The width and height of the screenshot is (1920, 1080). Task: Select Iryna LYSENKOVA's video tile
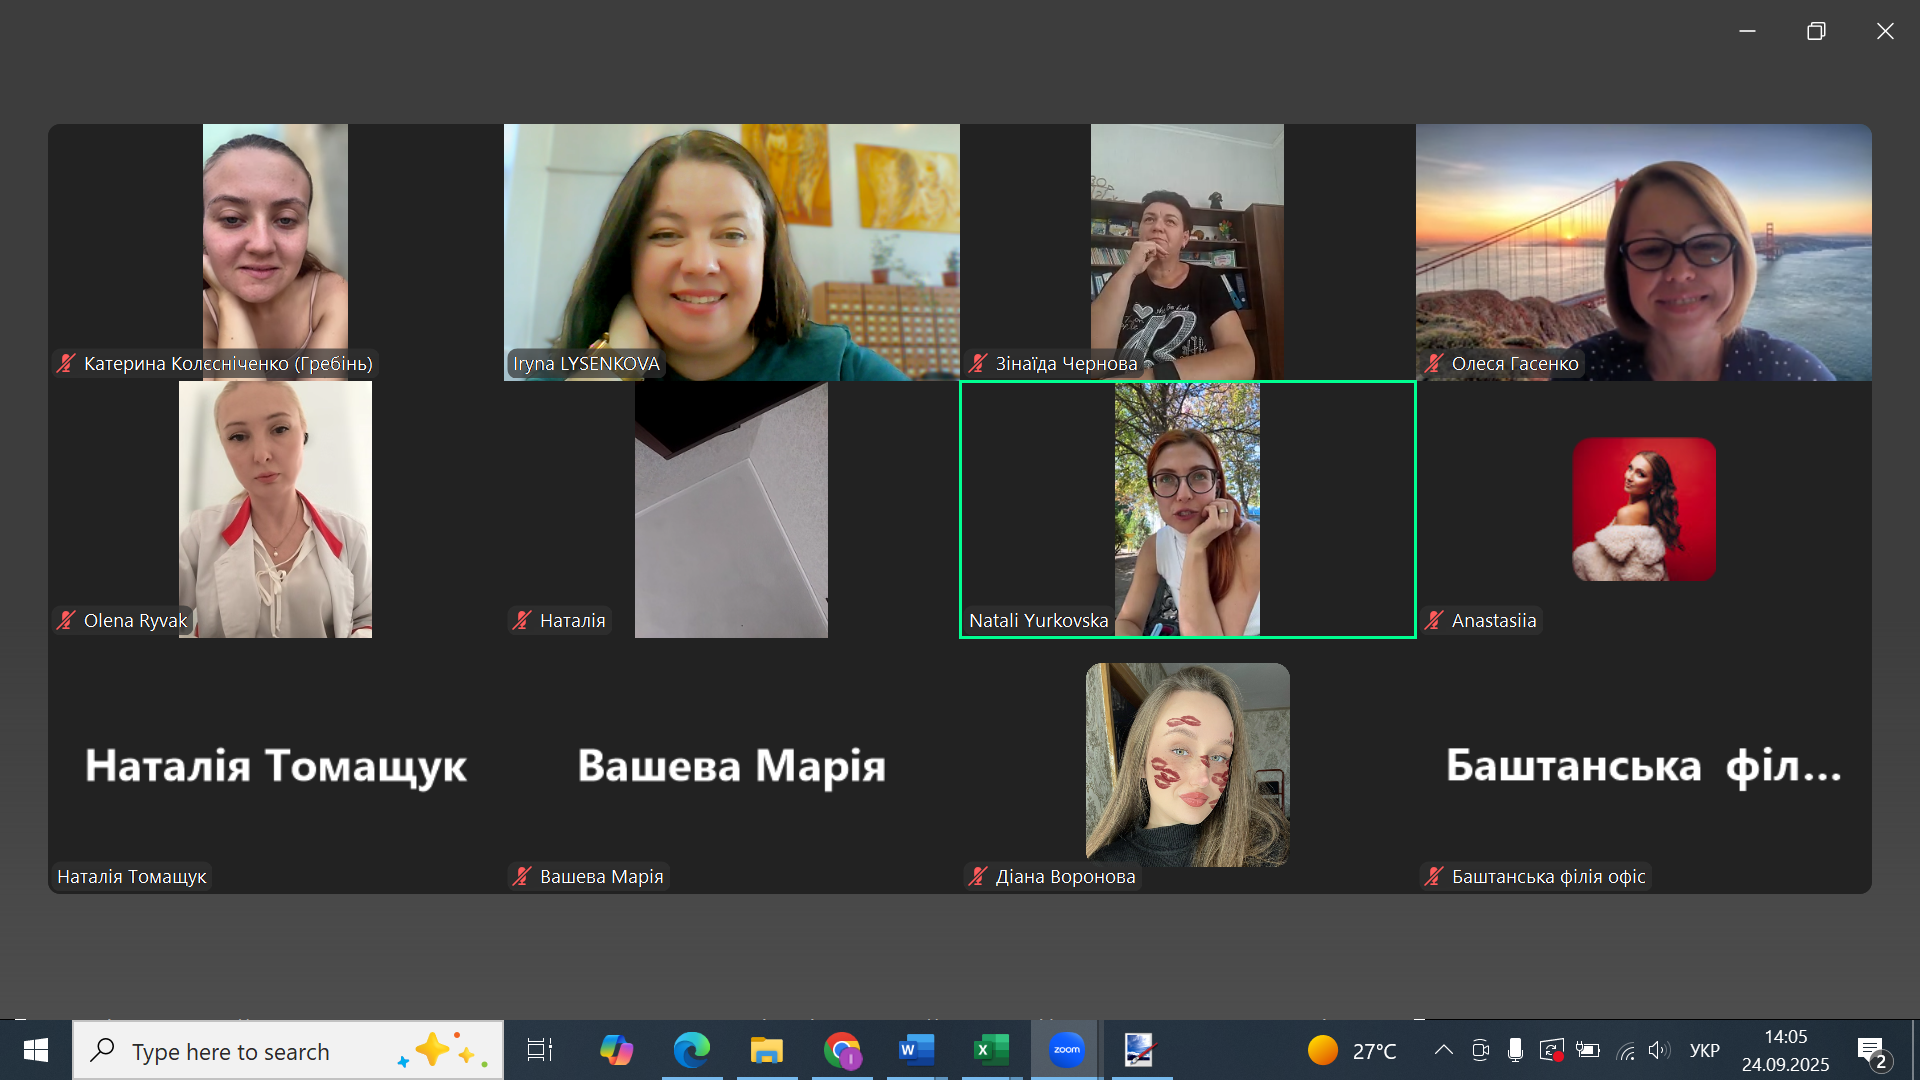coord(731,250)
